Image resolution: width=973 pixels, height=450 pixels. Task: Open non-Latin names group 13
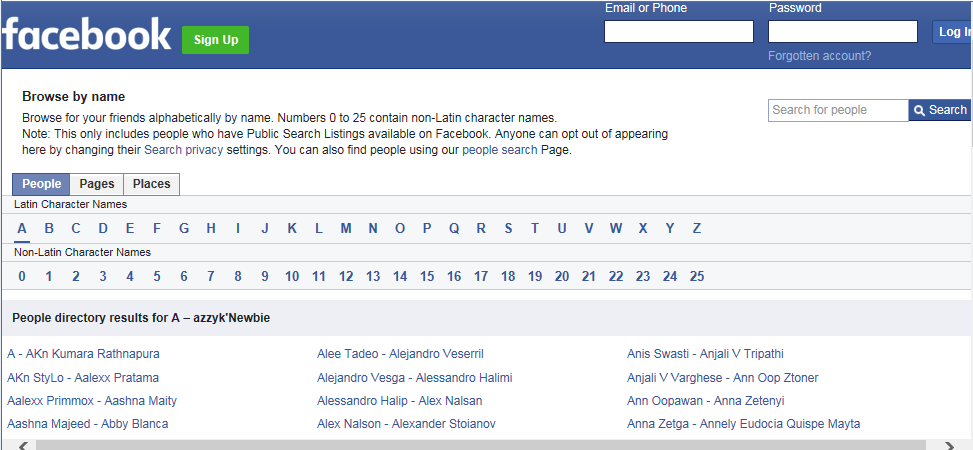(373, 276)
